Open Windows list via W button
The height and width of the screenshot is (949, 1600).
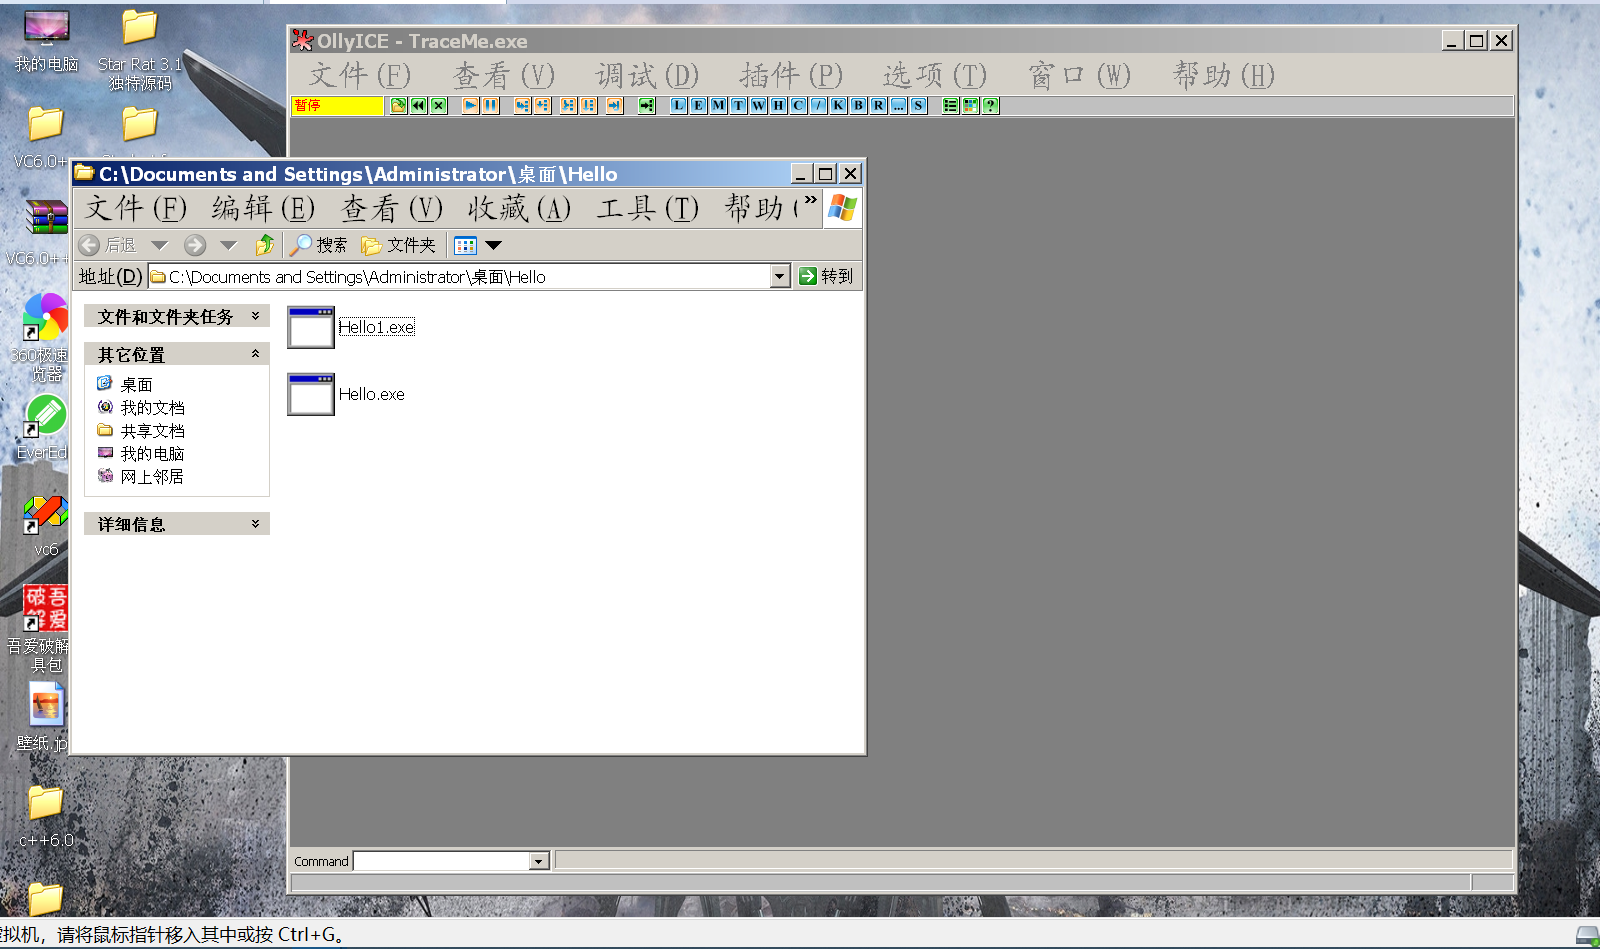point(758,105)
